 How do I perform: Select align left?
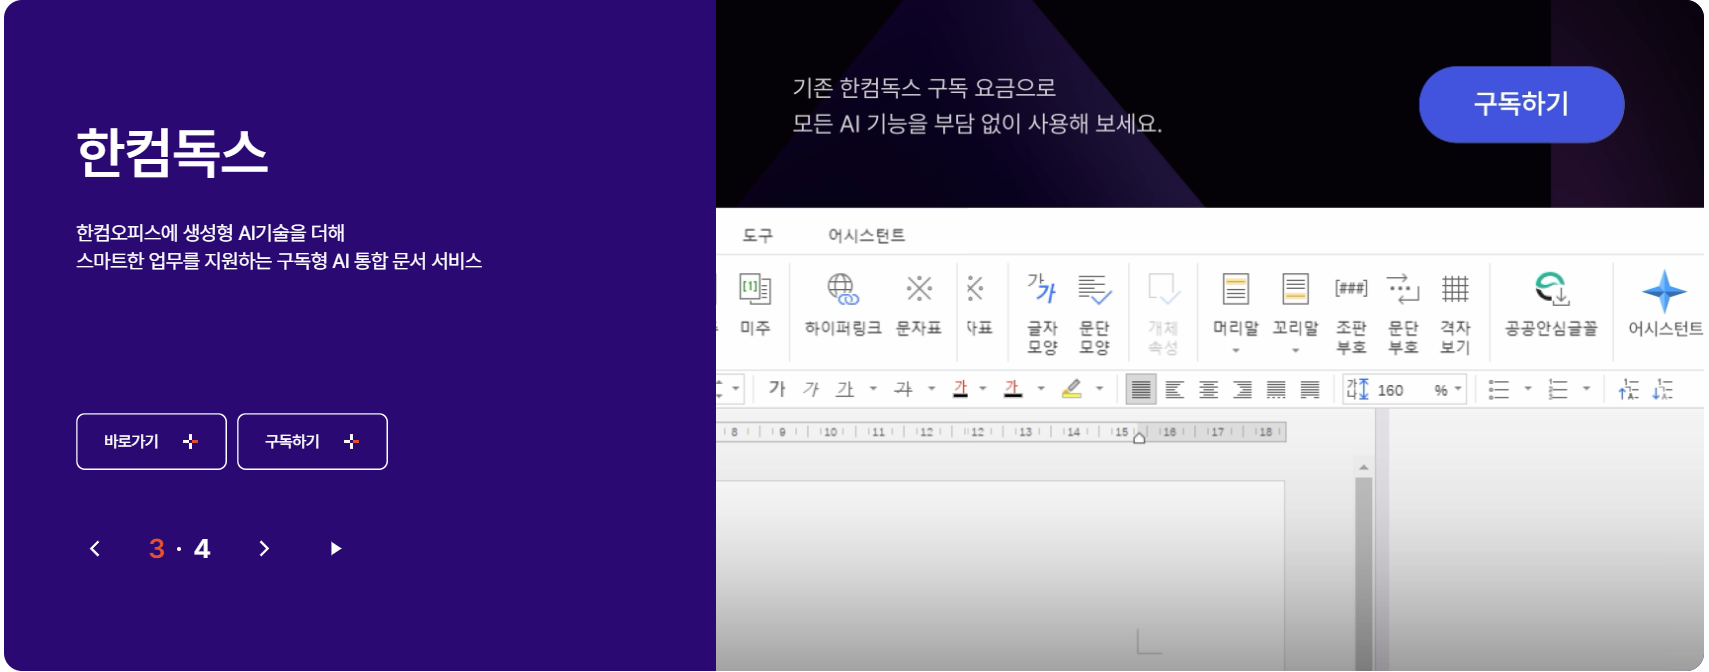pyautogui.click(x=1175, y=389)
